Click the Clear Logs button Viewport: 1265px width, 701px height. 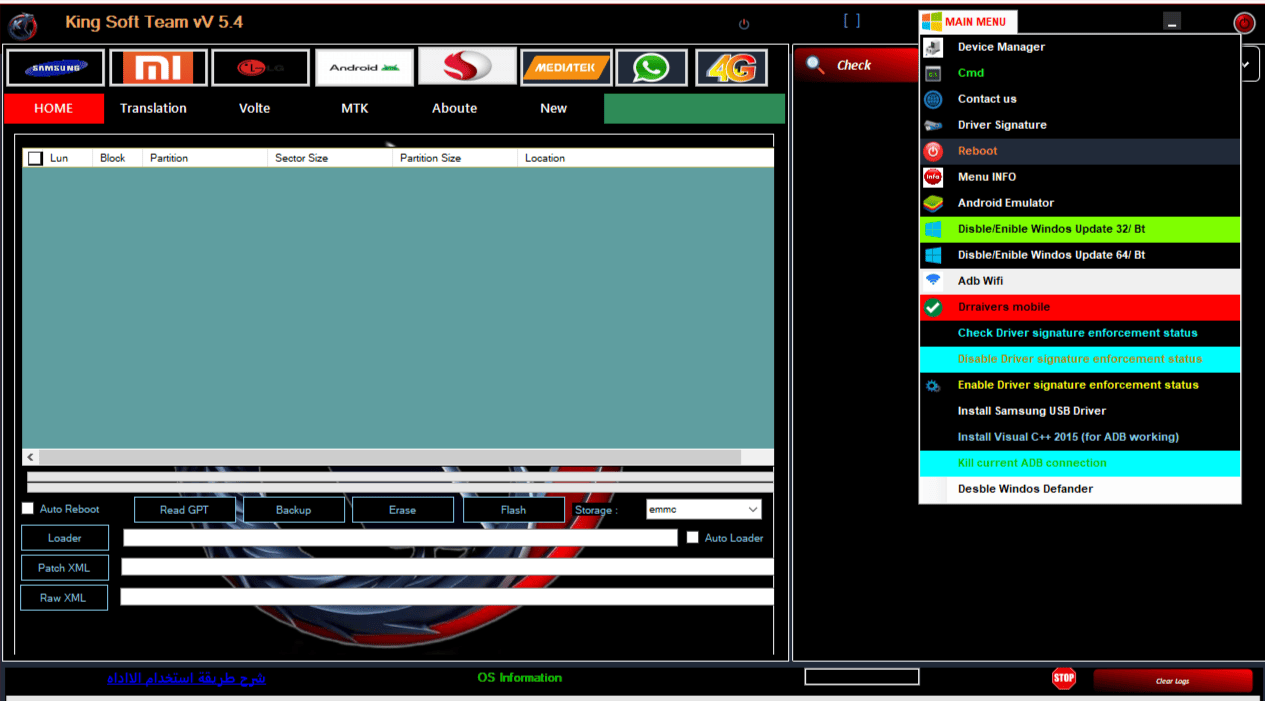1172,681
